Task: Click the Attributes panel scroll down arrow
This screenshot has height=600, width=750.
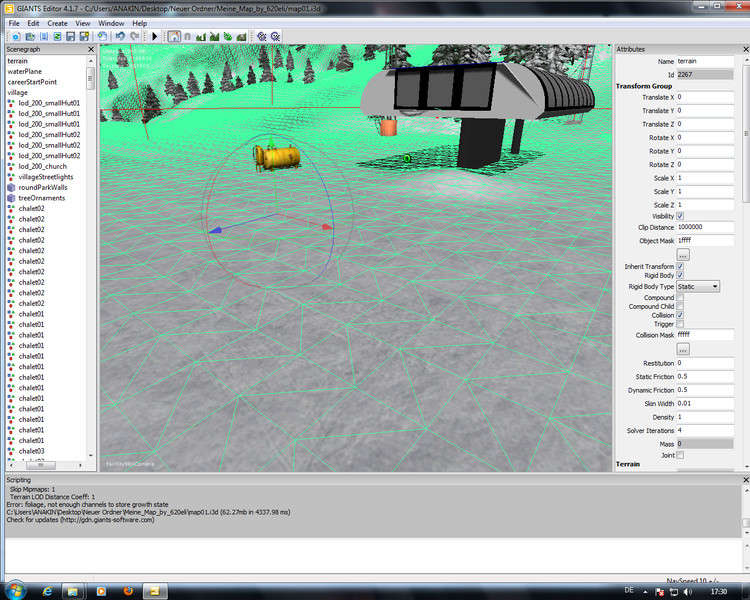Action: (746, 466)
